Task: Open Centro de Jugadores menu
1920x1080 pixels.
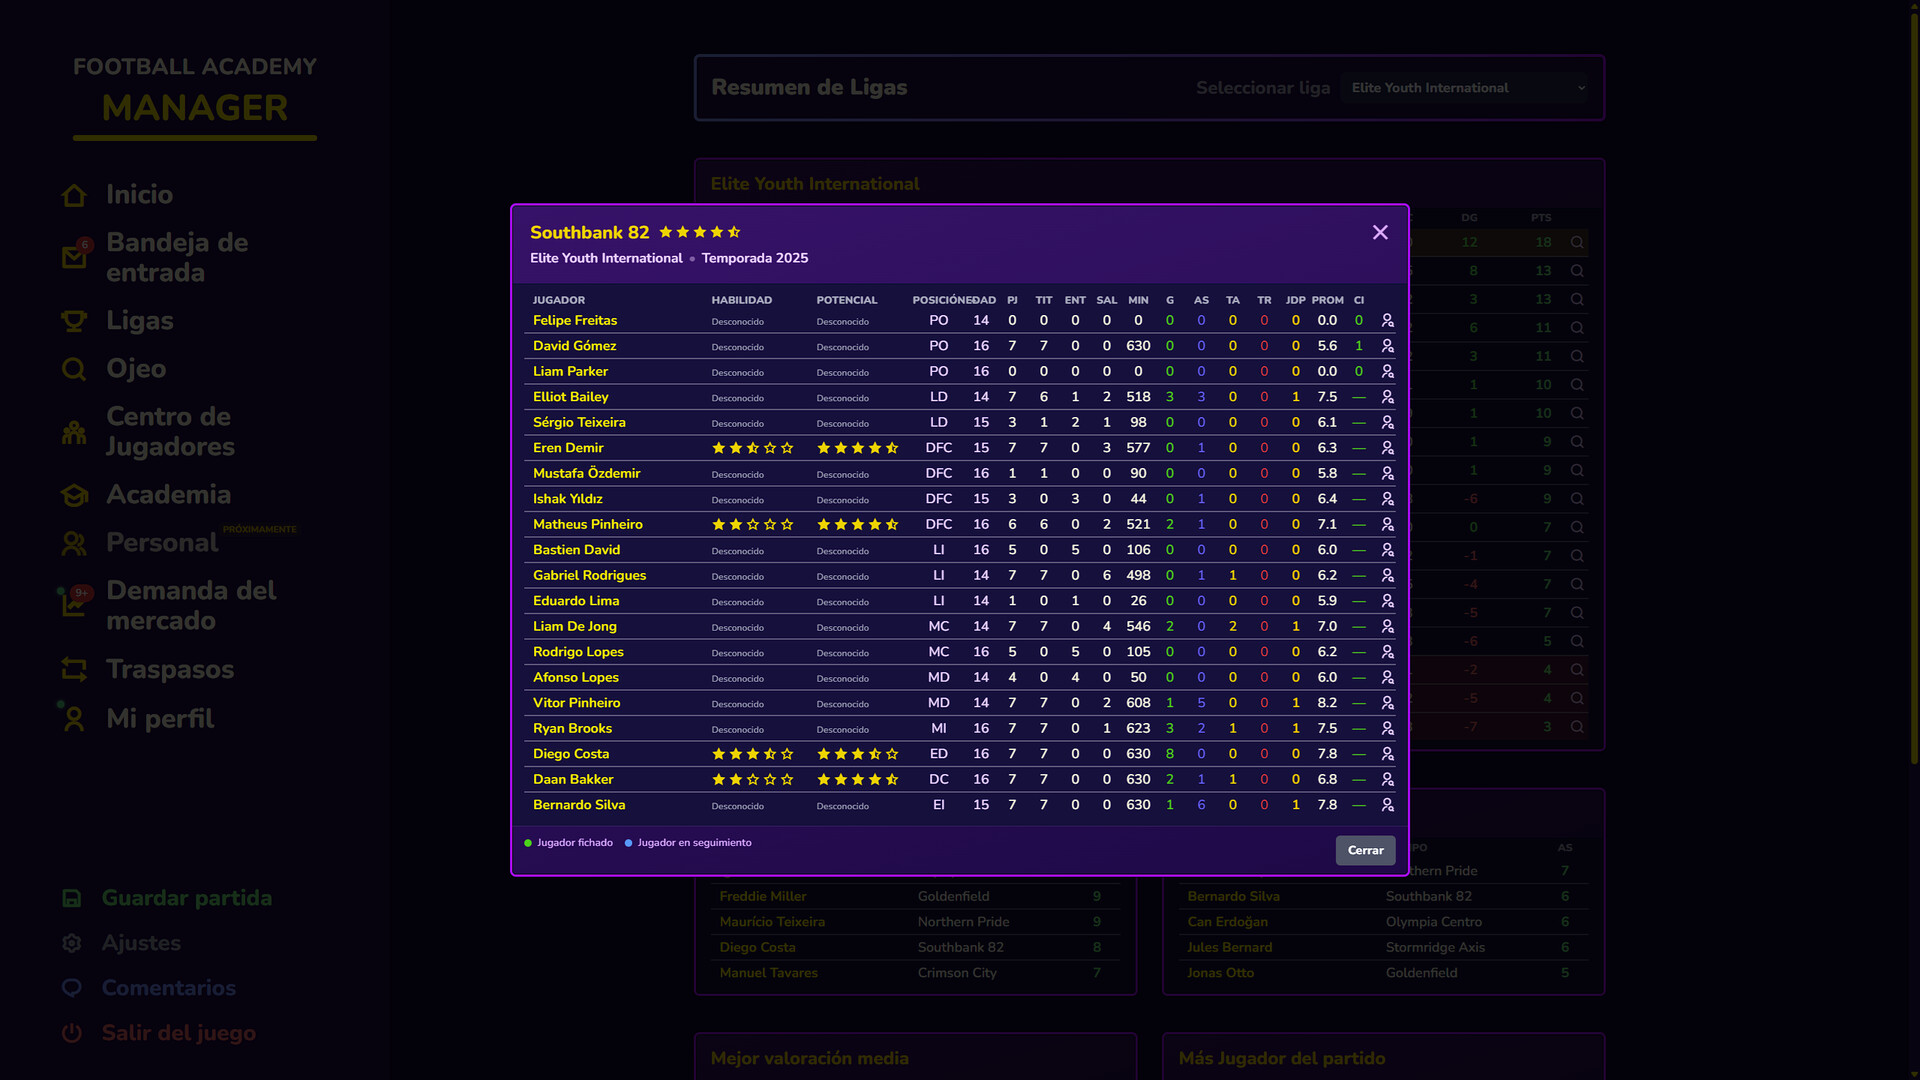Action: (x=170, y=431)
